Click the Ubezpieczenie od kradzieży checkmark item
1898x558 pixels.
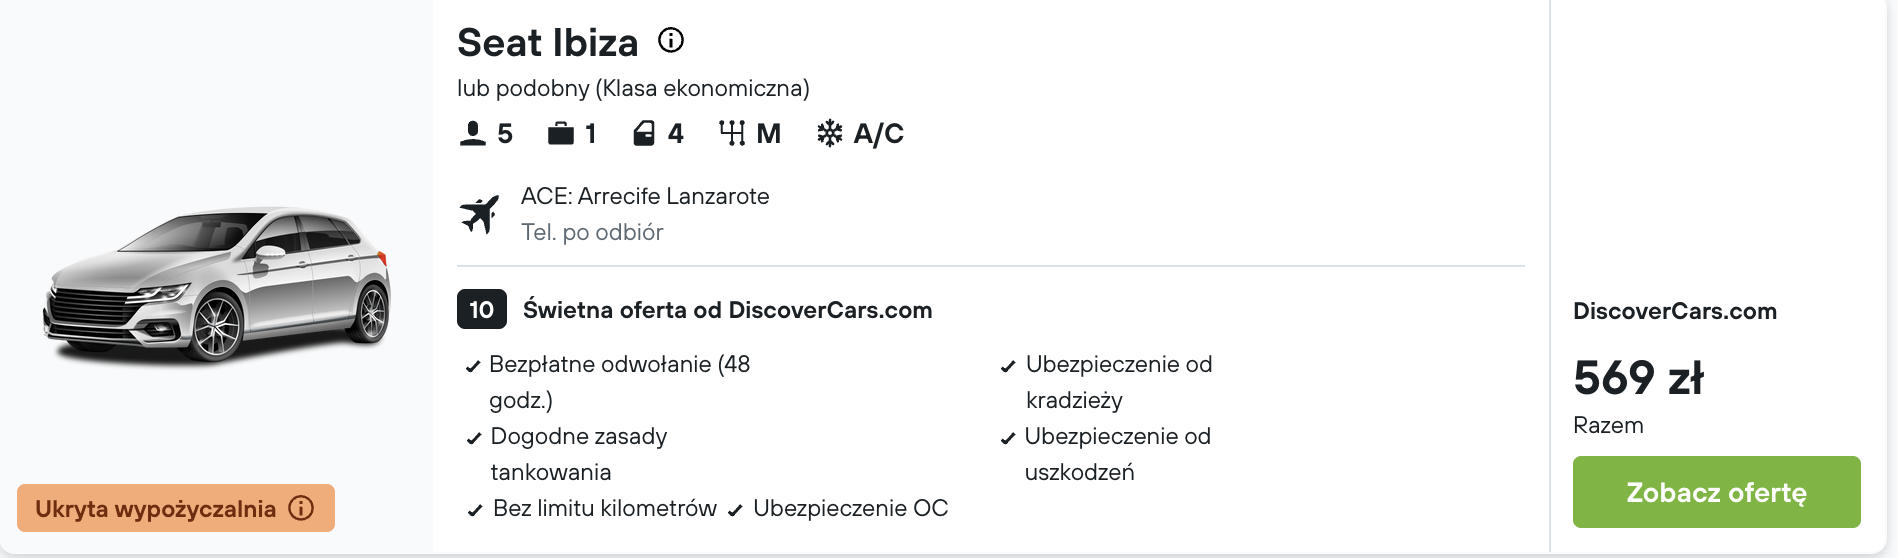[x=1107, y=382]
